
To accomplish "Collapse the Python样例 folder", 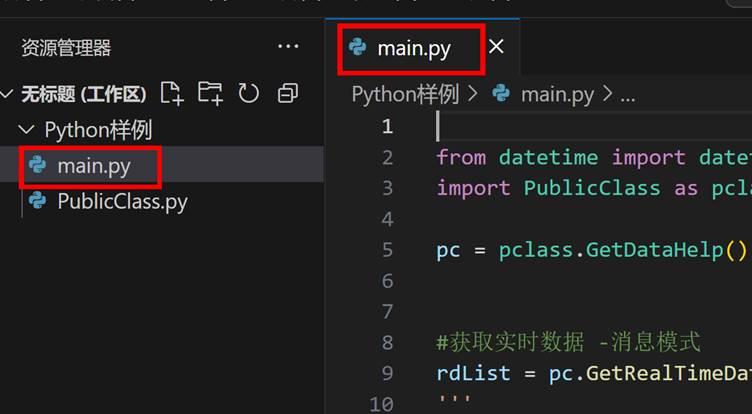I will tap(27, 130).
